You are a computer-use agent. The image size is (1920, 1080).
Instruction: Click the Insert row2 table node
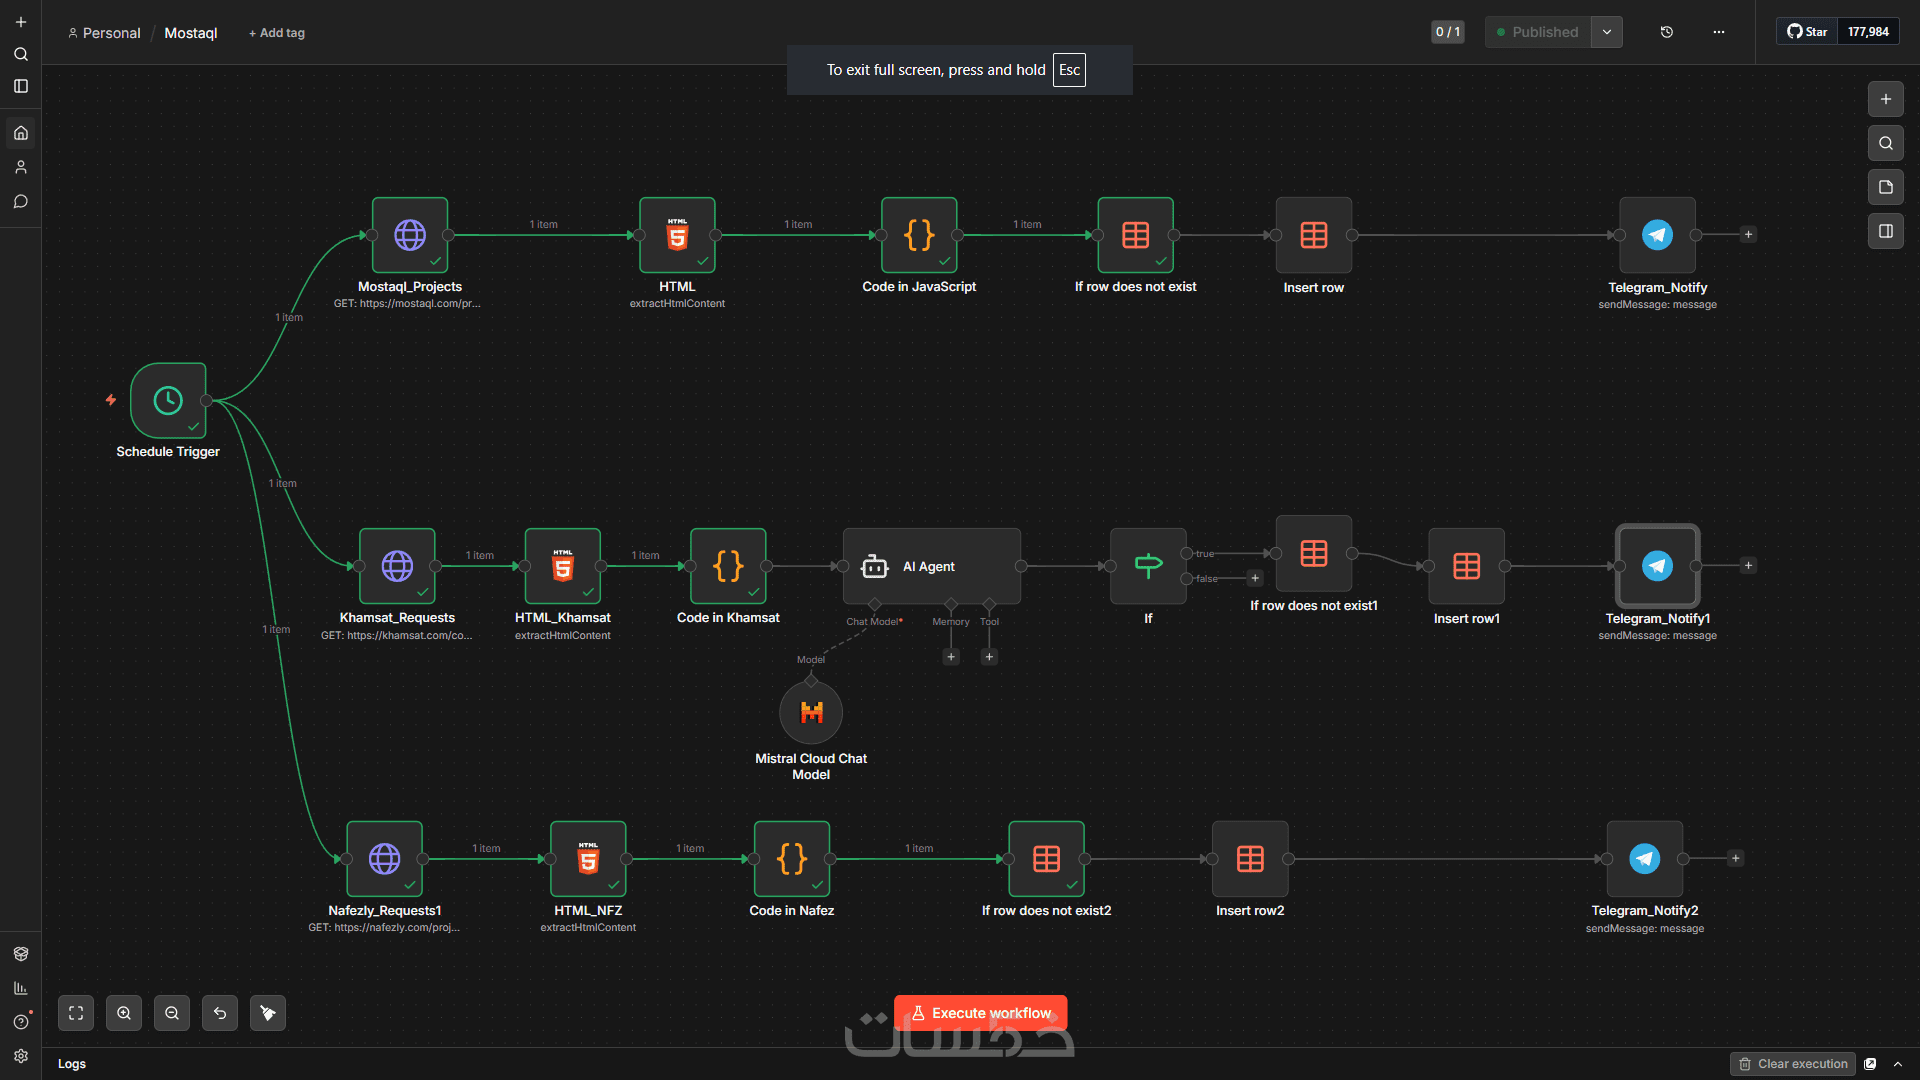click(x=1250, y=859)
